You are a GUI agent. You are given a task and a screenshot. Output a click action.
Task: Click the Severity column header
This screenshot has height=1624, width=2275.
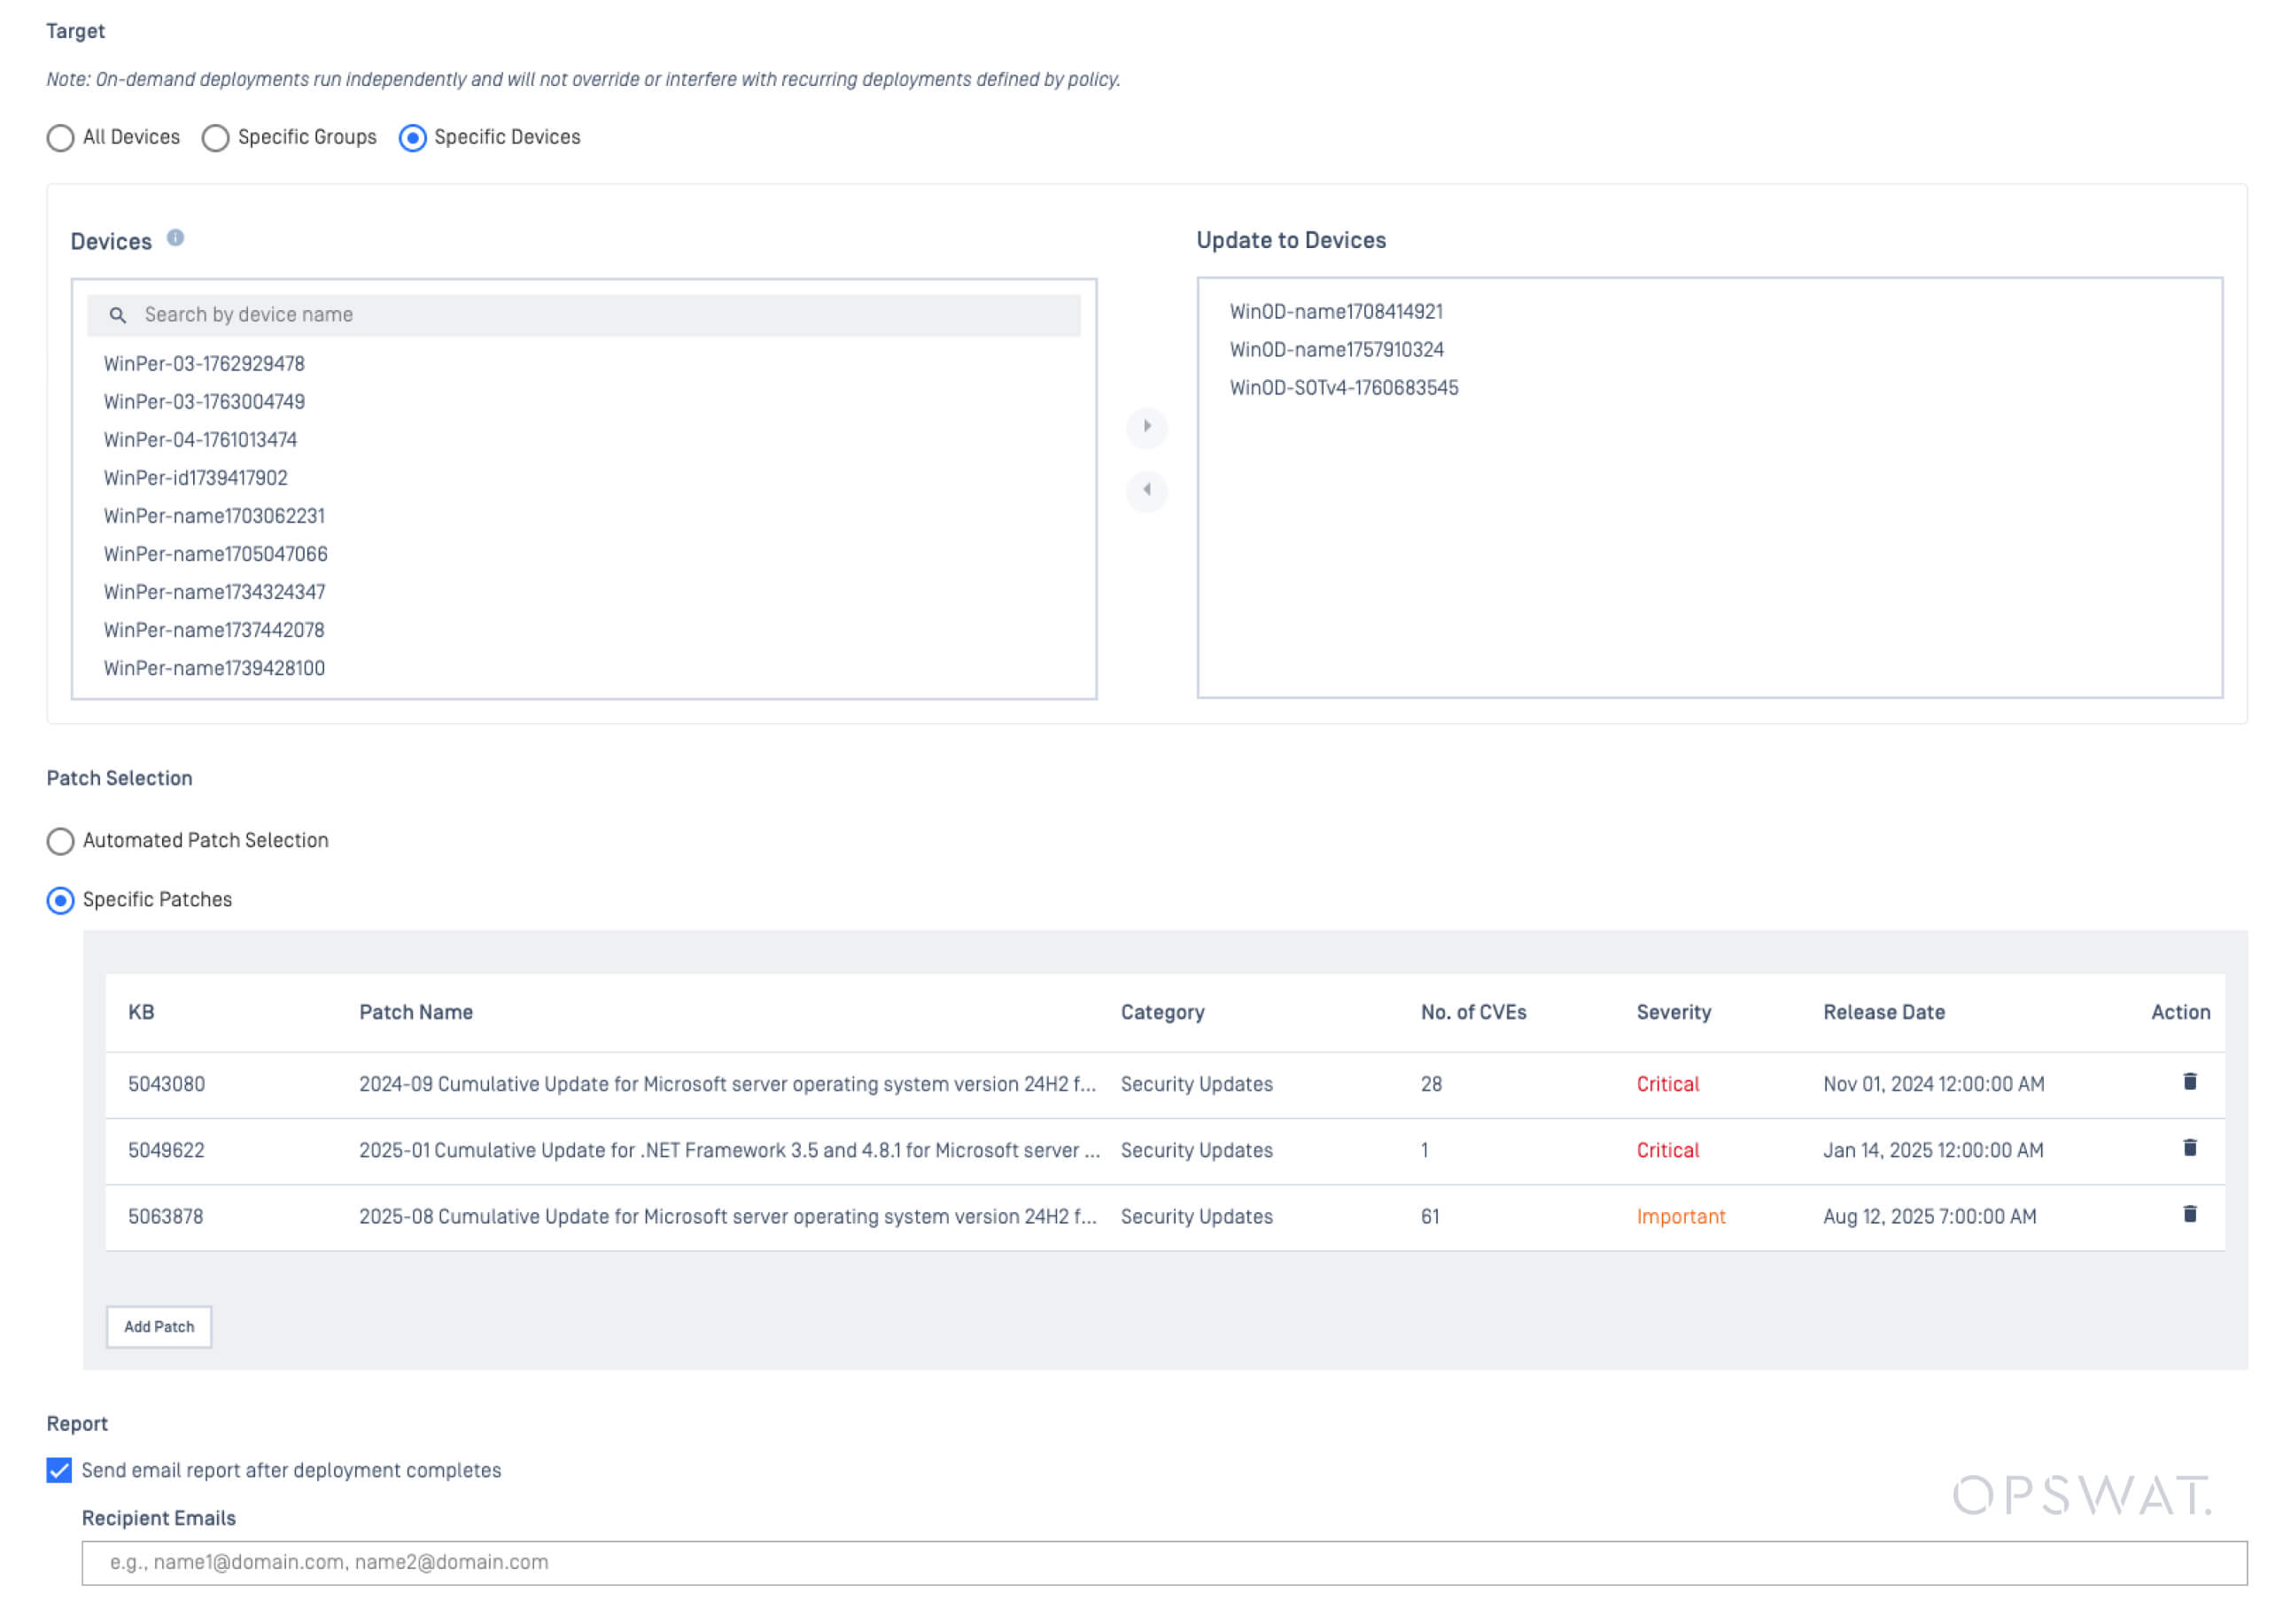tap(1673, 1012)
